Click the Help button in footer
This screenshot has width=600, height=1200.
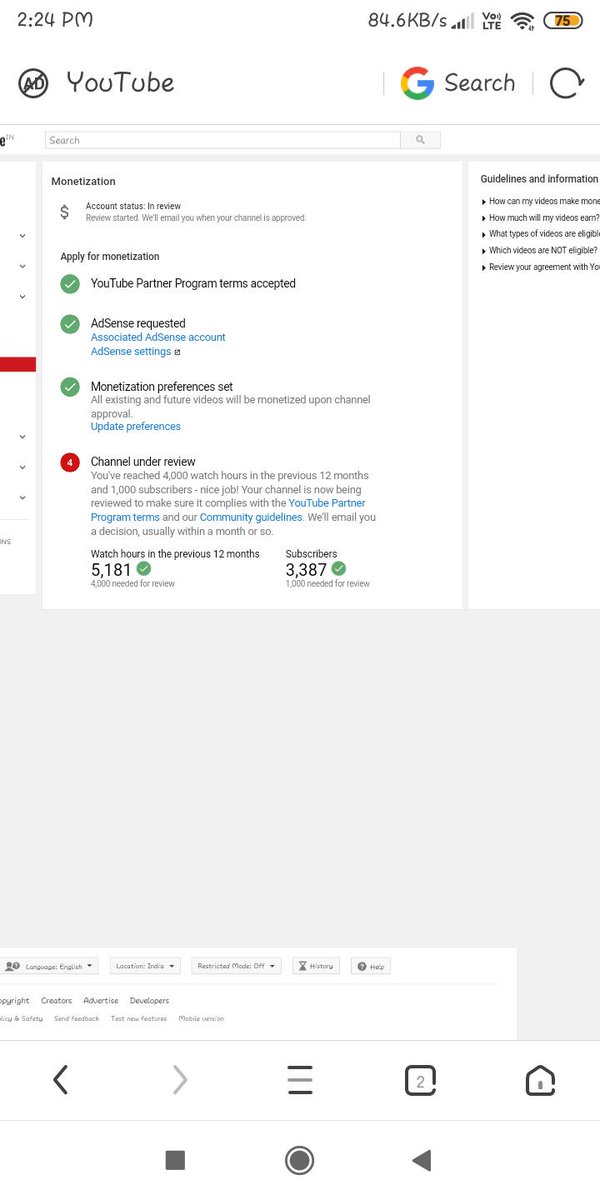click(x=371, y=966)
